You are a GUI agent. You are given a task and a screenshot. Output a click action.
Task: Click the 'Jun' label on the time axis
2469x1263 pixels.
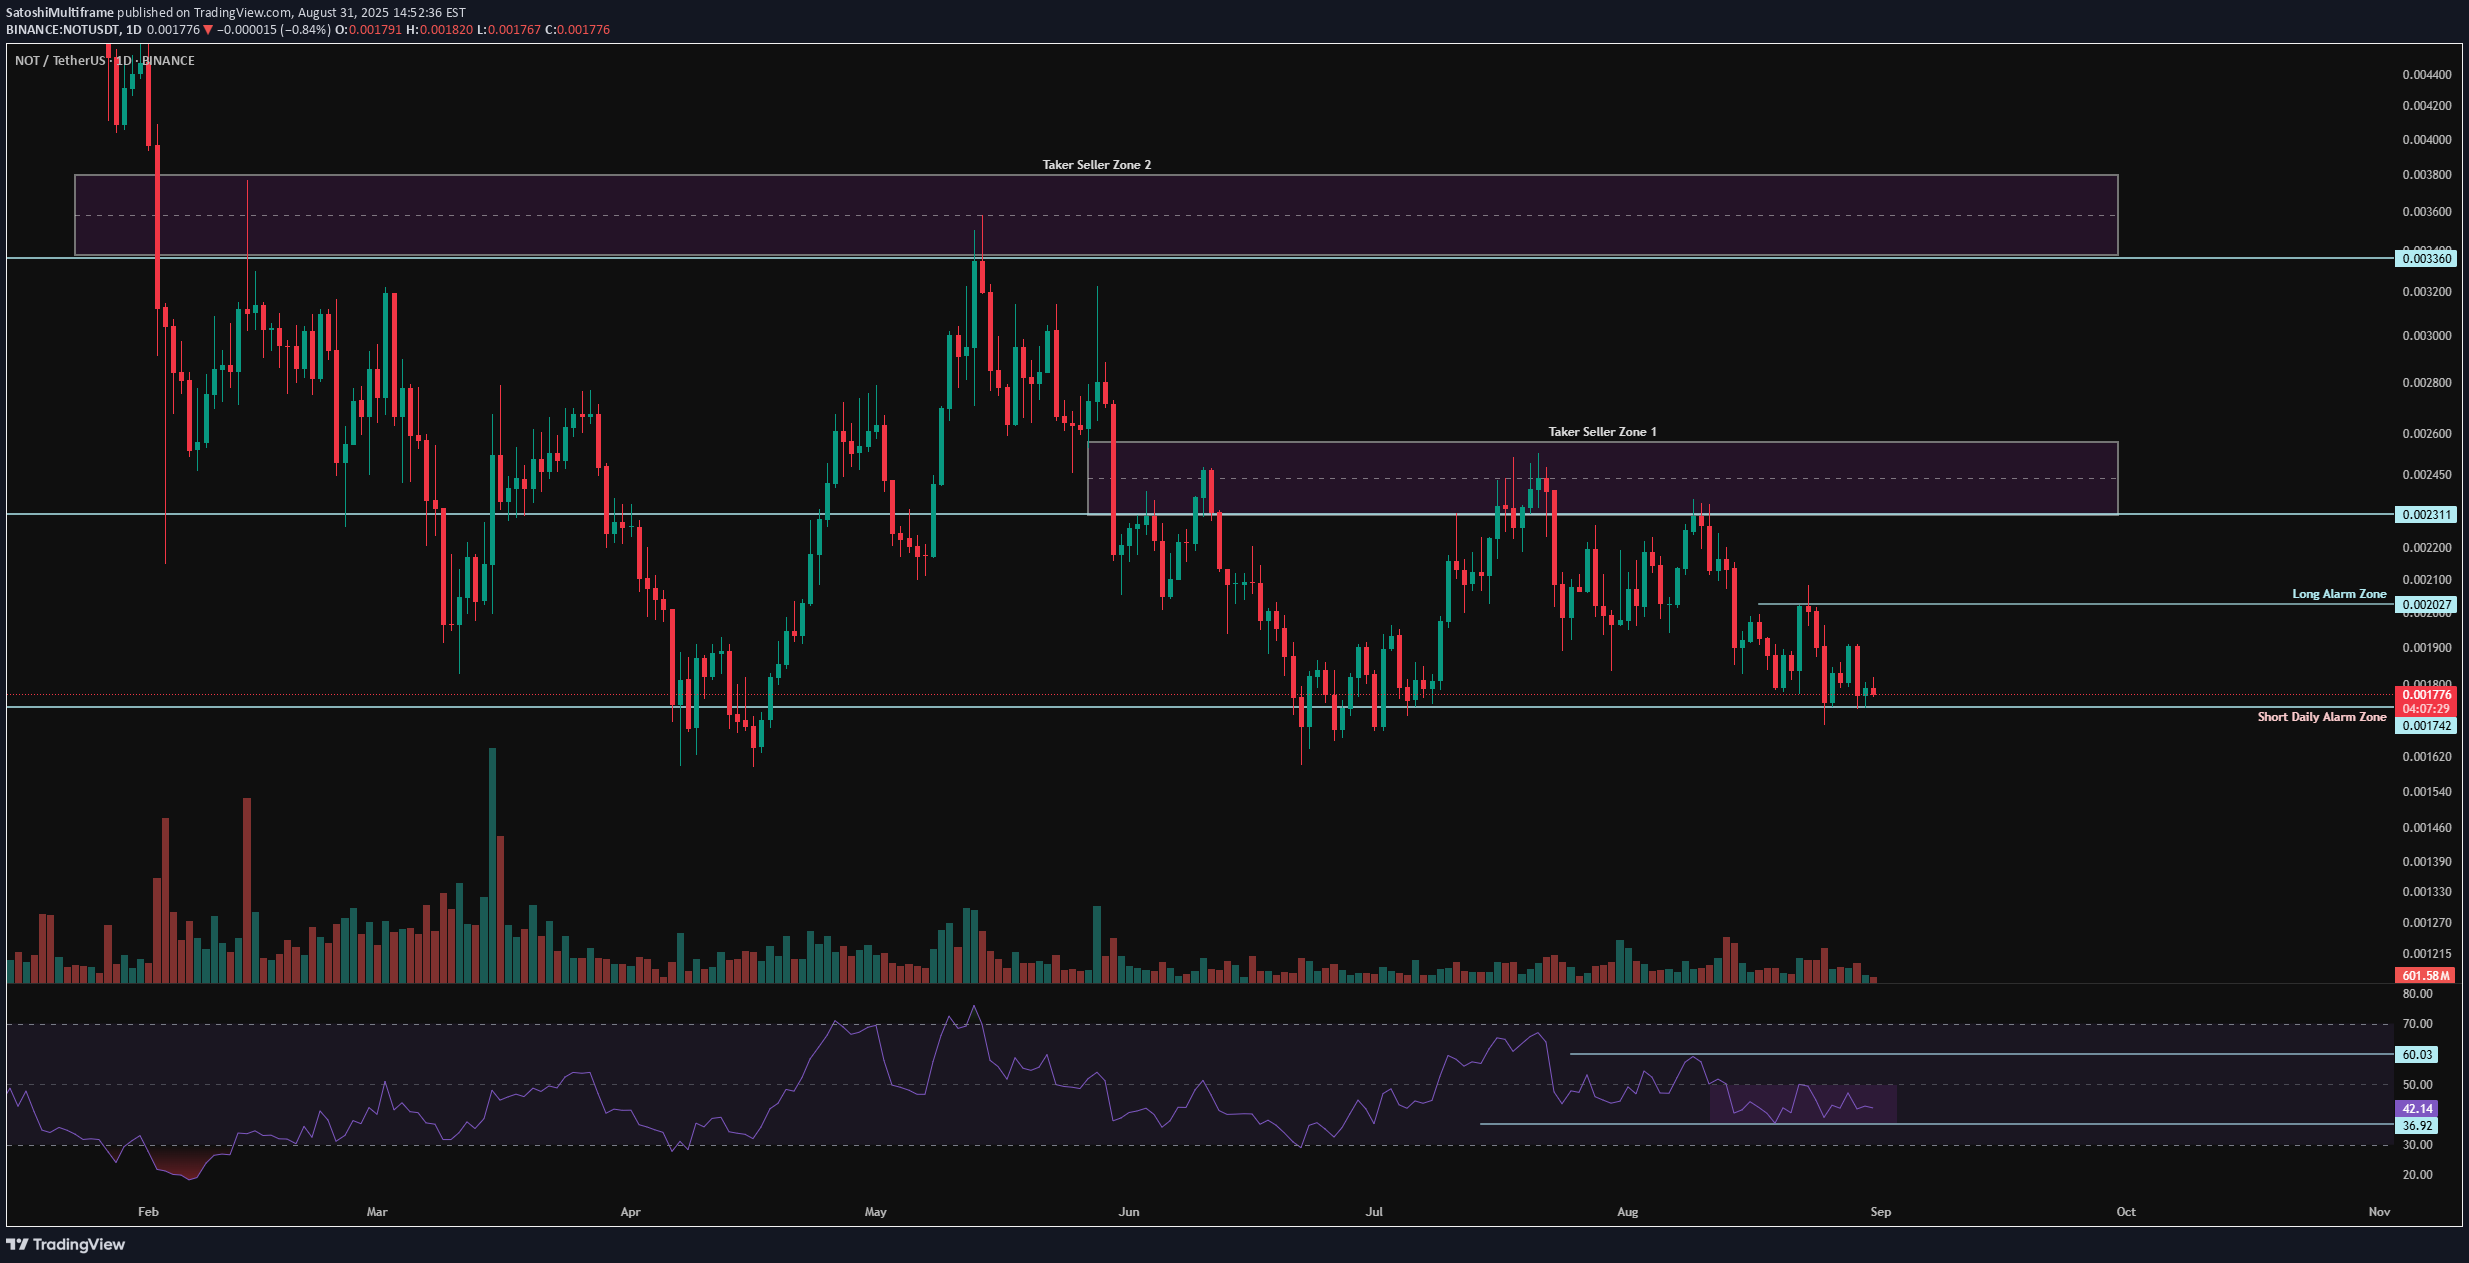click(1129, 1212)
